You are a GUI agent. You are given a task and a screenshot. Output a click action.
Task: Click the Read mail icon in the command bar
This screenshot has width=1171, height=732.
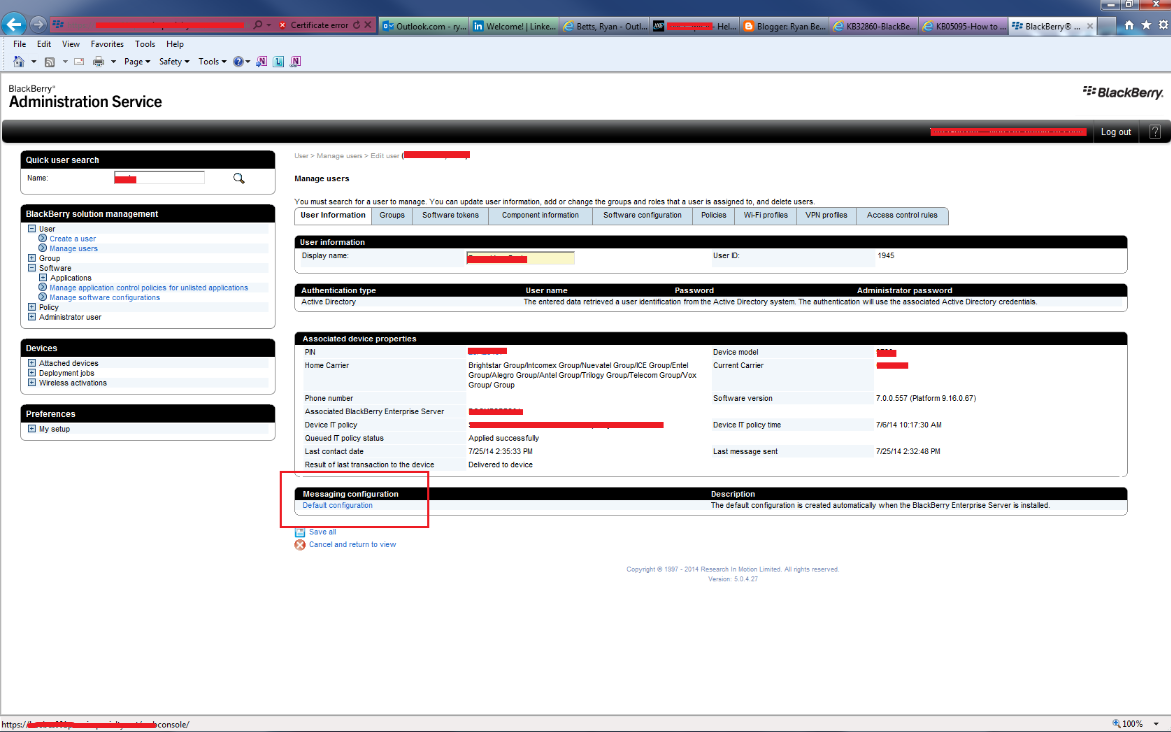(x=79, y=61)
